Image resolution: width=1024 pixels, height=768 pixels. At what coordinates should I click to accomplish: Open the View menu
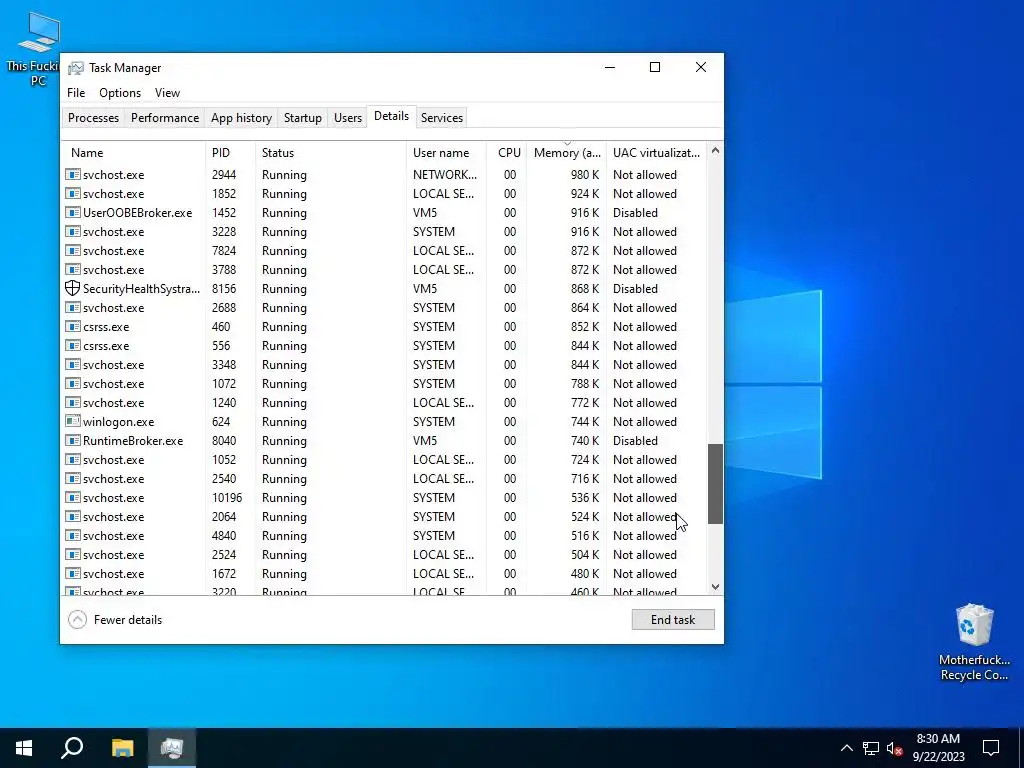click(x=167, y=93)
